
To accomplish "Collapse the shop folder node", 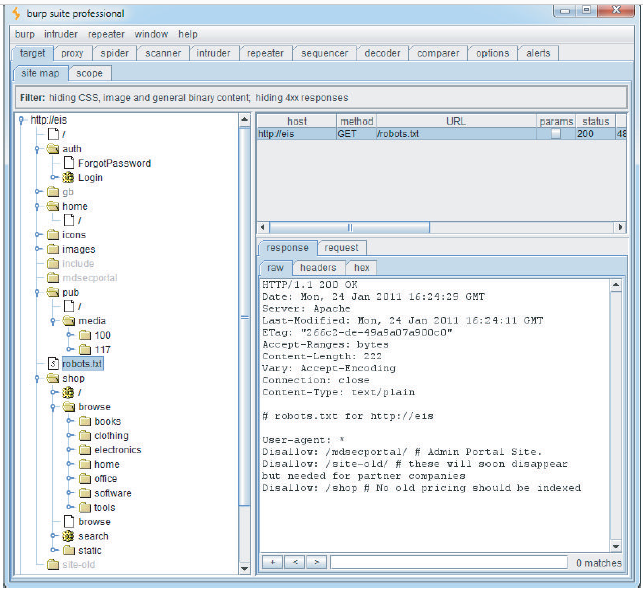I will click(x=37, y=379).
